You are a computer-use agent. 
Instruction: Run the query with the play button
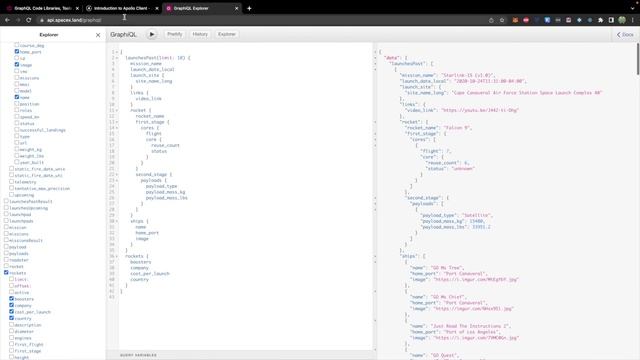[x=151, y=34]
